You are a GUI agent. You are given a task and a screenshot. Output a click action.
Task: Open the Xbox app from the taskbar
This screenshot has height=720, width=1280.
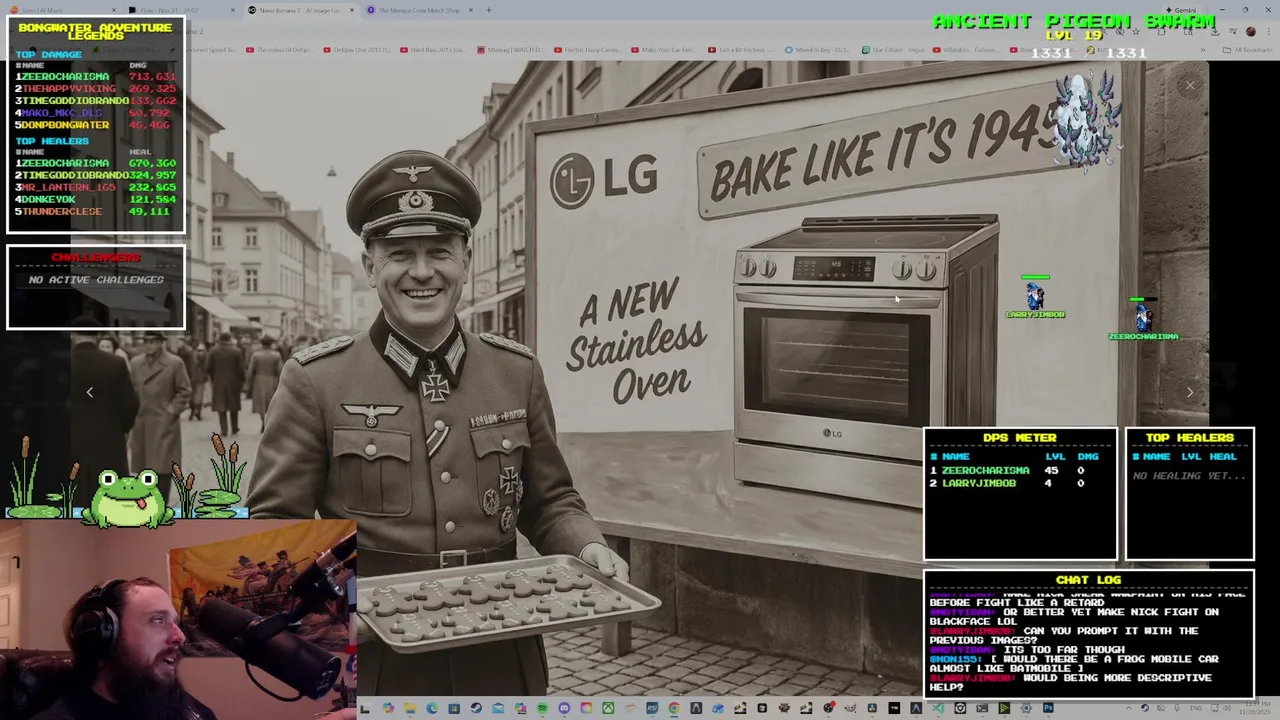[608, 708]
